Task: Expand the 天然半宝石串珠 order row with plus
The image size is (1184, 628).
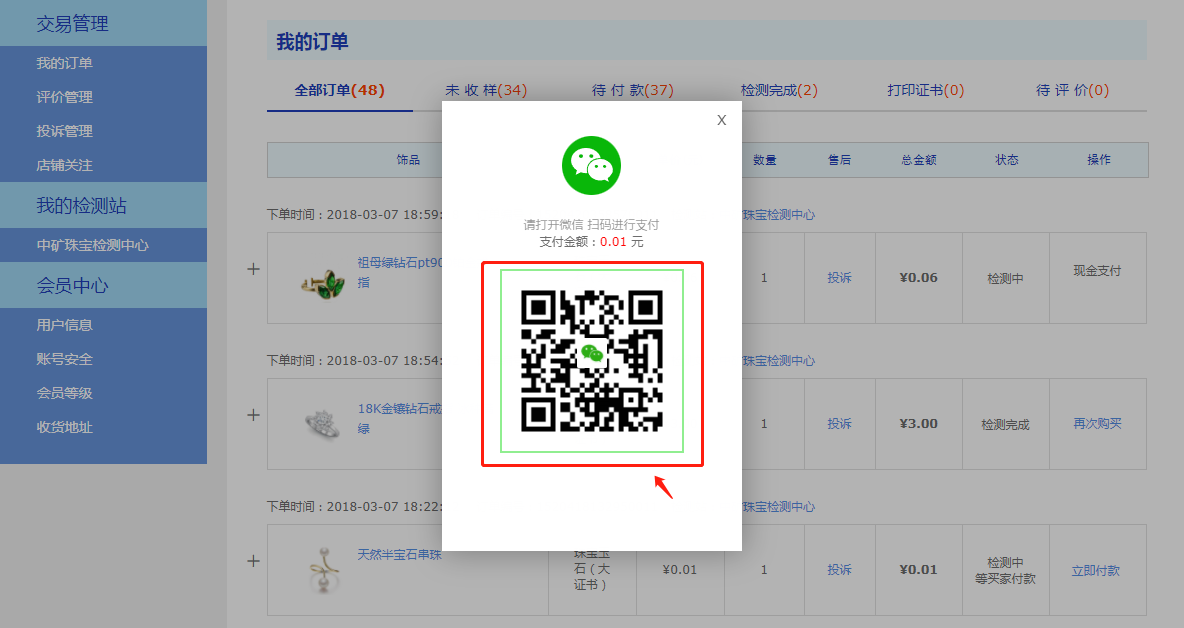Action: 254,561
